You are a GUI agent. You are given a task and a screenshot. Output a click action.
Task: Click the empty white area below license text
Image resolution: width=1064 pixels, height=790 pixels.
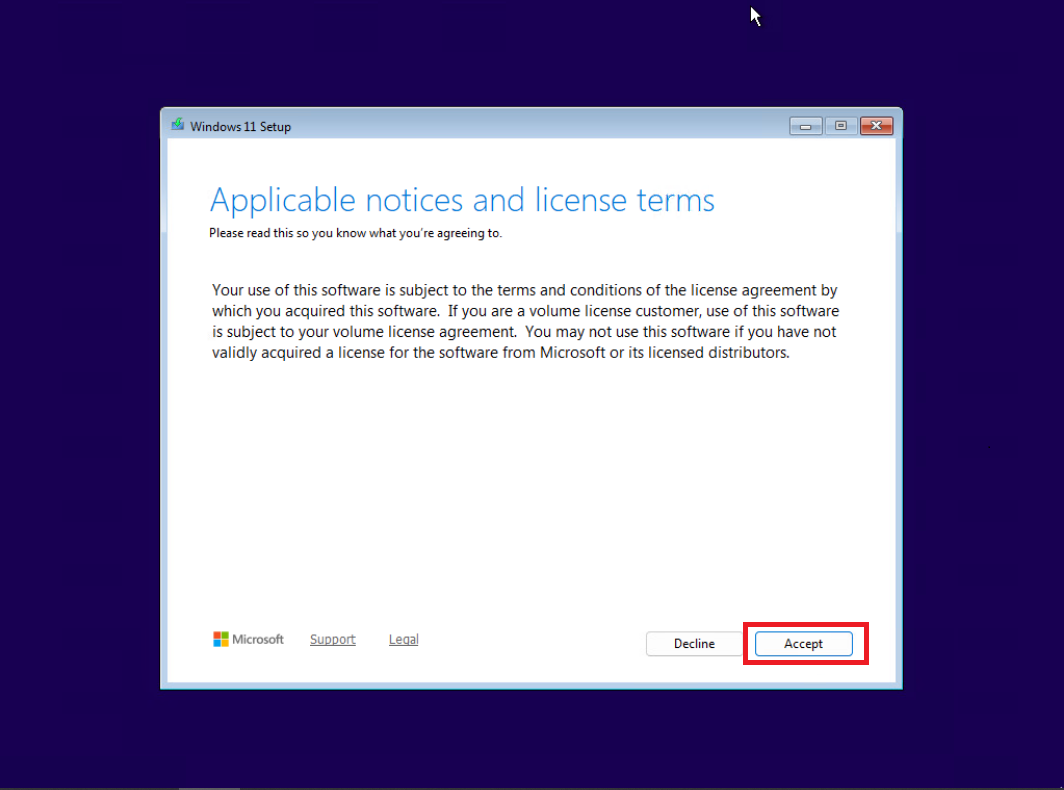pyautogui.click(x=530, y=490)
